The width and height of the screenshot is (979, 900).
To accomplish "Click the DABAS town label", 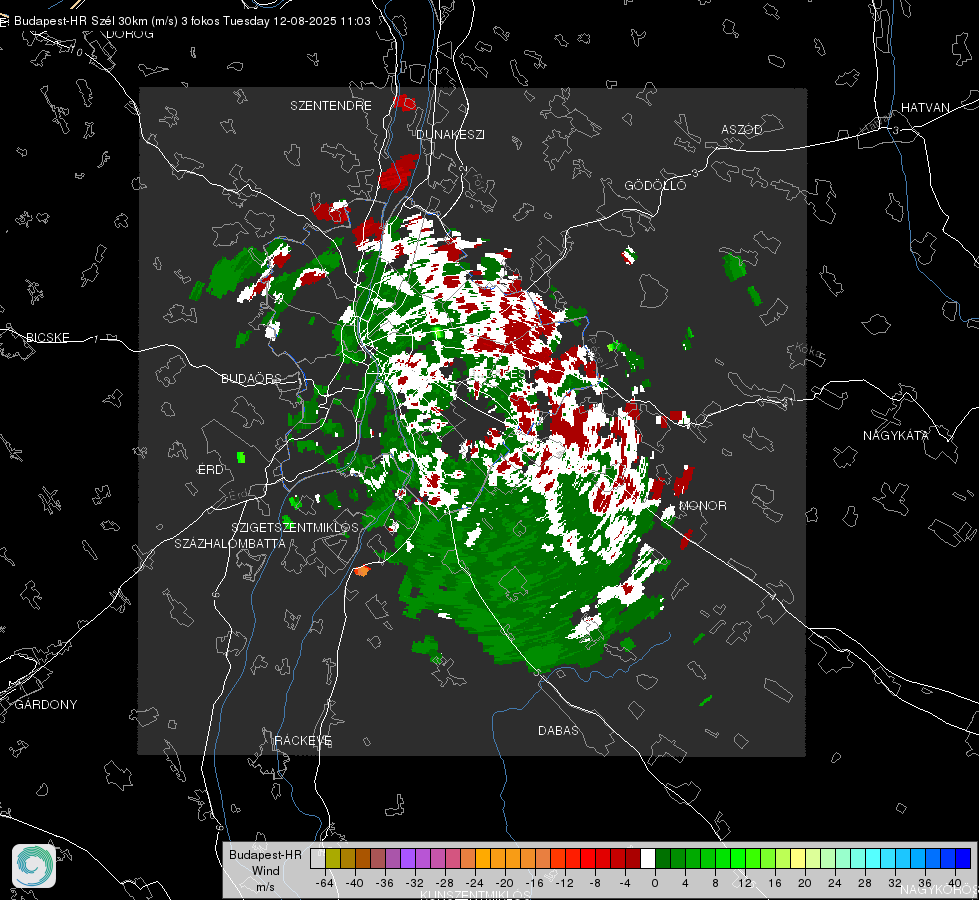I will pos(559,730).
